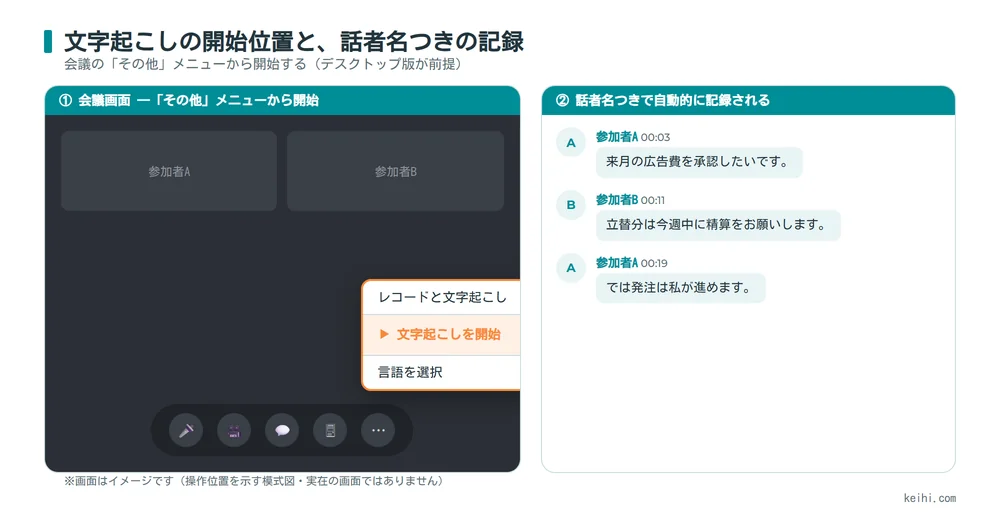Click the message 来月の広告費を承認したいです。

(x=699, y=162)
